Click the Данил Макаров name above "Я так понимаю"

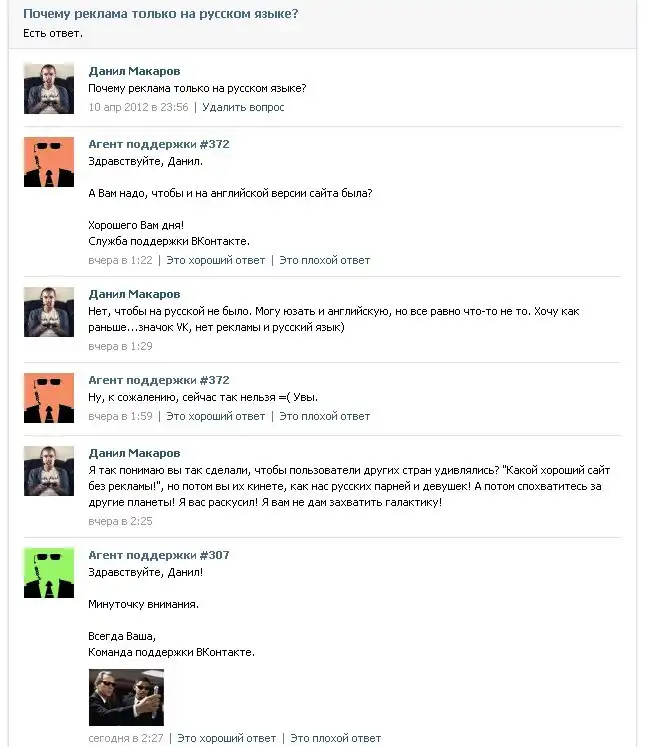(134, 453)
